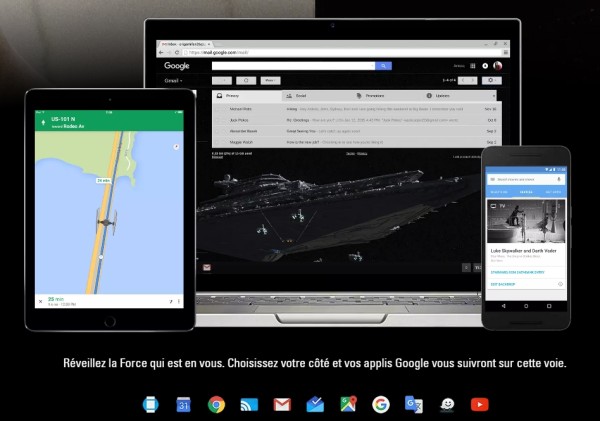Screen dimensions: 600x421
Task: Tap the TIE fighter marker on map
Action: [106, 222]
